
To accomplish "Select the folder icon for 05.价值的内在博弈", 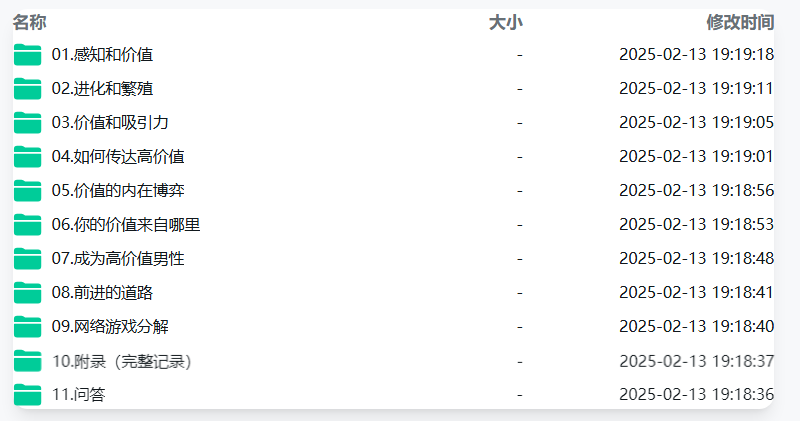I will point(28,191).
